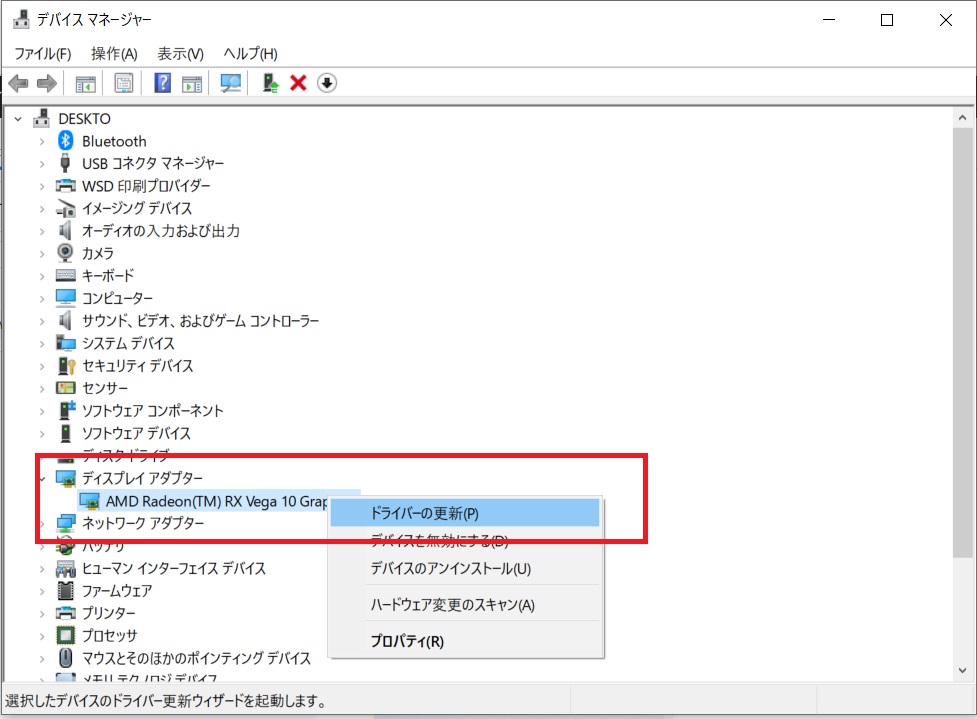
Task: Click the Back arrow toolbar icon
Action: [19, 83]
